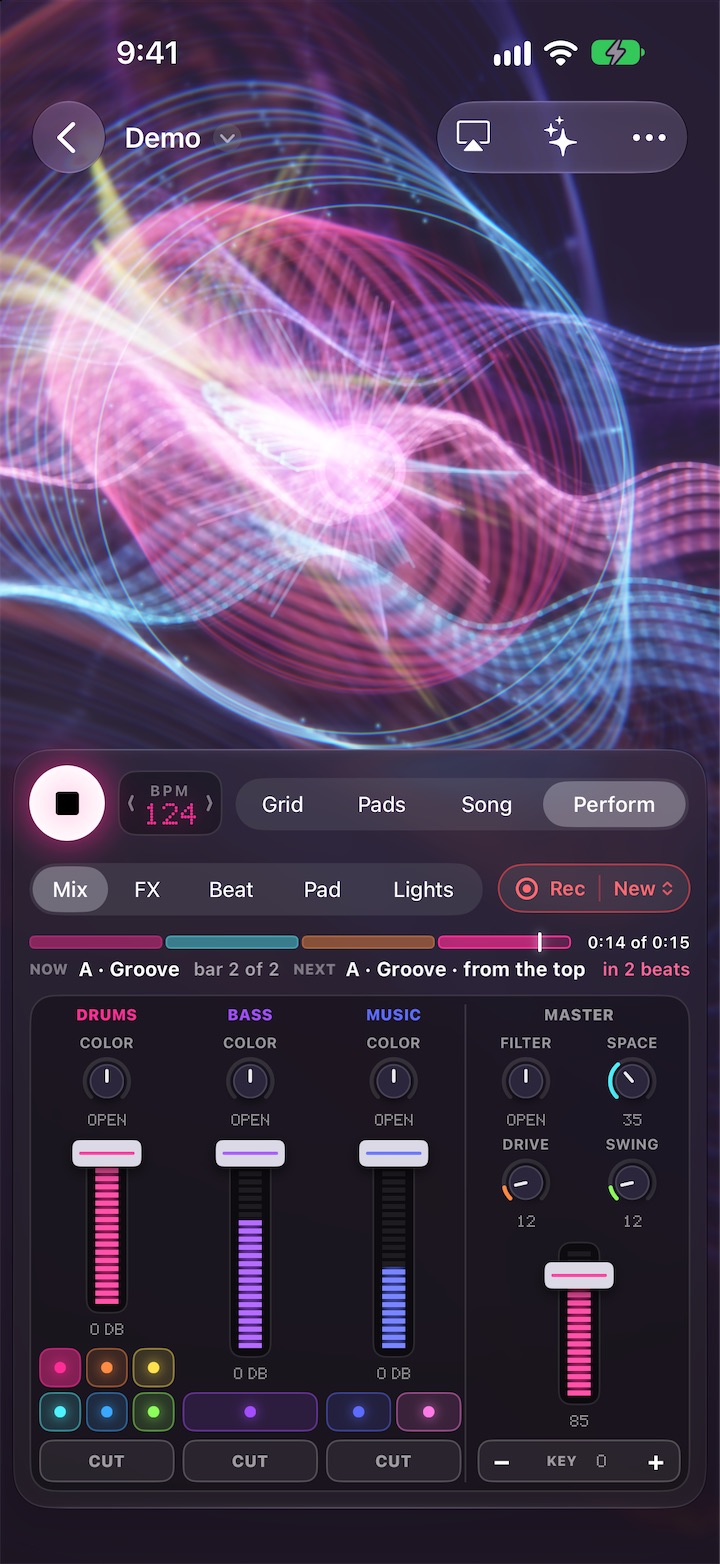This screenshot has width=720, height=1564.
Task: Toggle the yellow drum pad
Action: point(153,1367)
